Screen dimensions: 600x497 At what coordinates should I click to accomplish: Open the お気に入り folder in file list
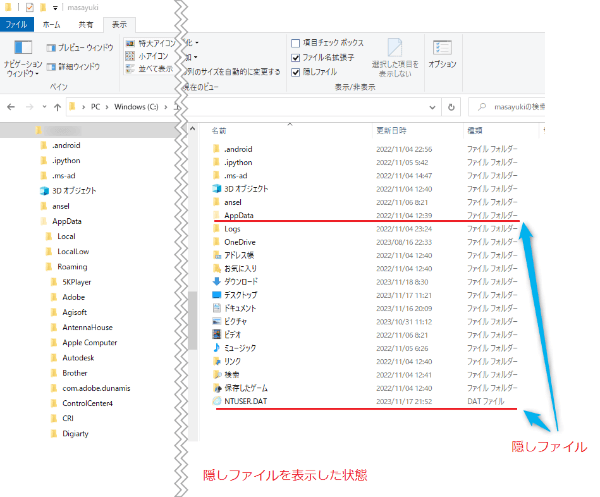(x=234, y=269)
